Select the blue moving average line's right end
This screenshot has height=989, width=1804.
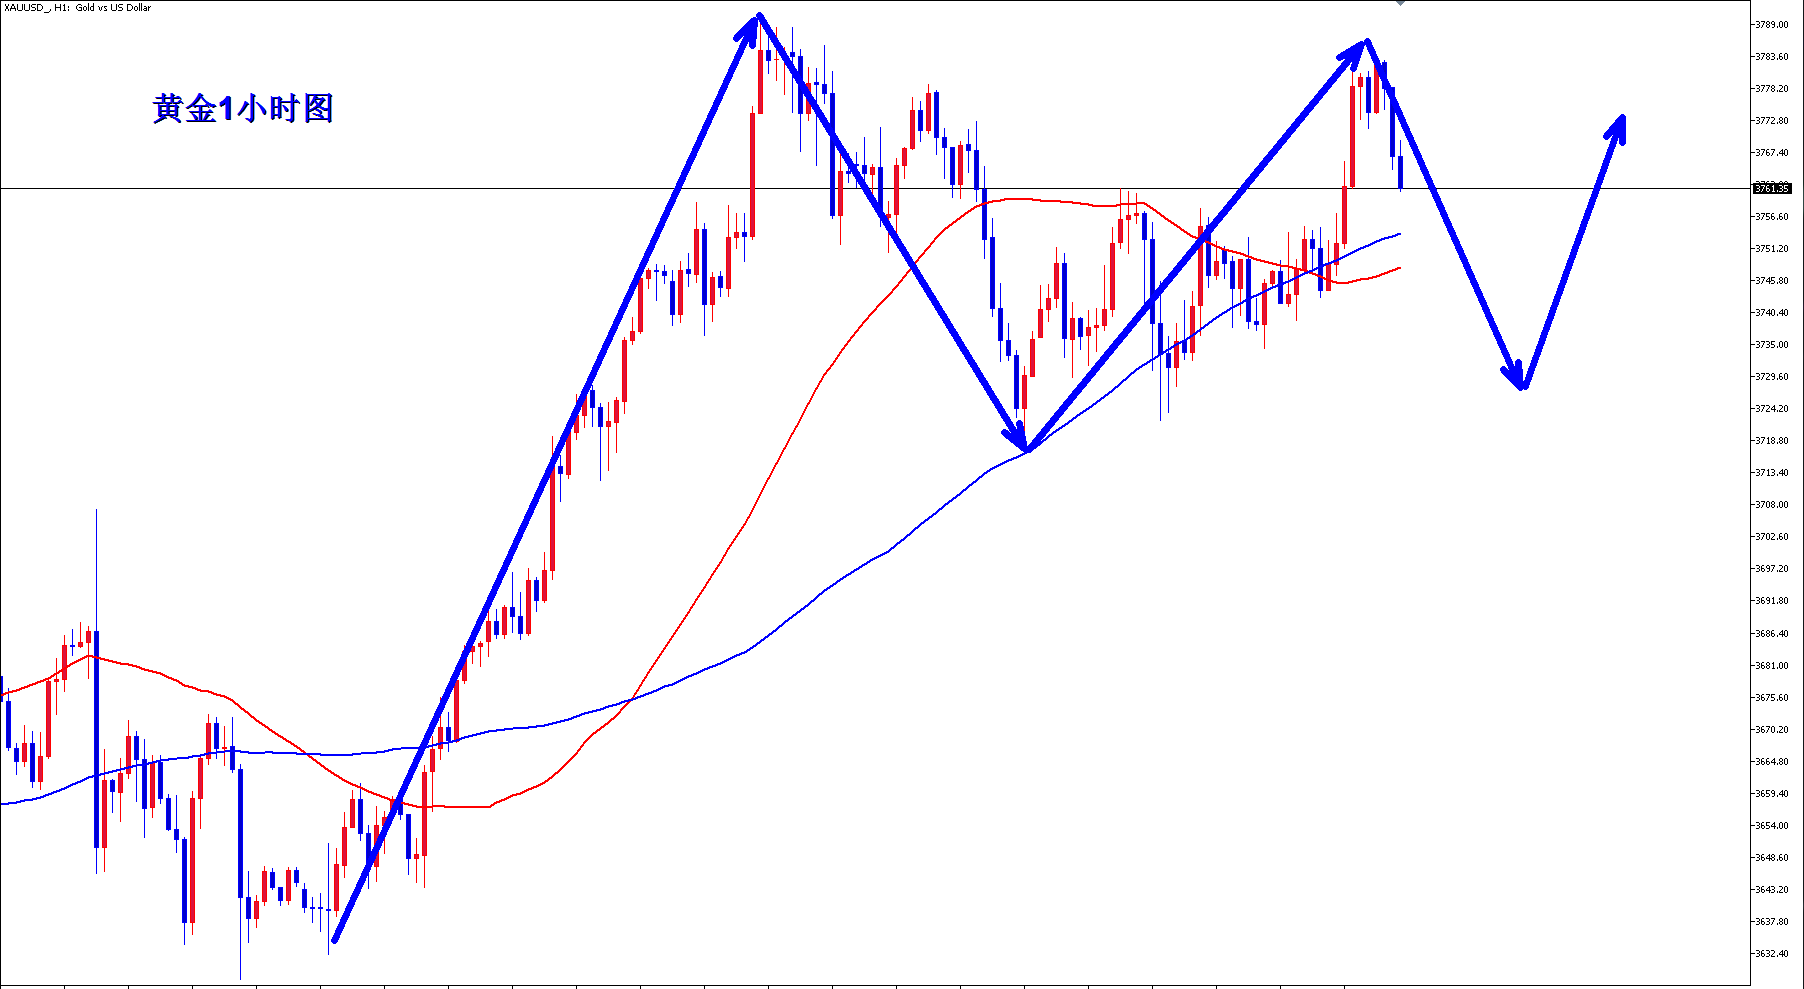(1399, 234)
